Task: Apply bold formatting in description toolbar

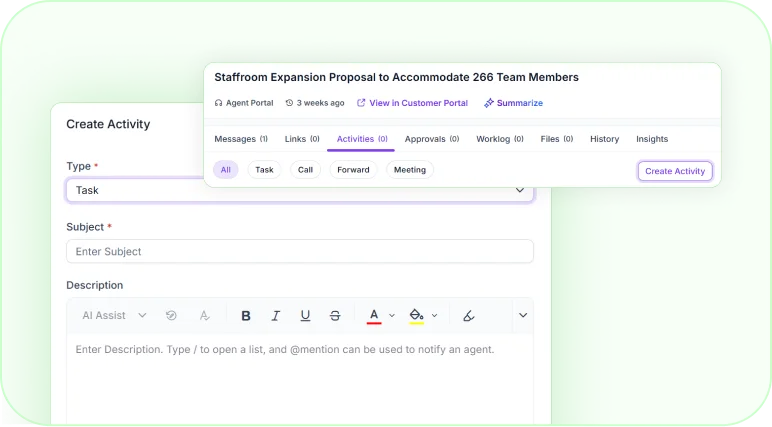Action: [246, 316]
